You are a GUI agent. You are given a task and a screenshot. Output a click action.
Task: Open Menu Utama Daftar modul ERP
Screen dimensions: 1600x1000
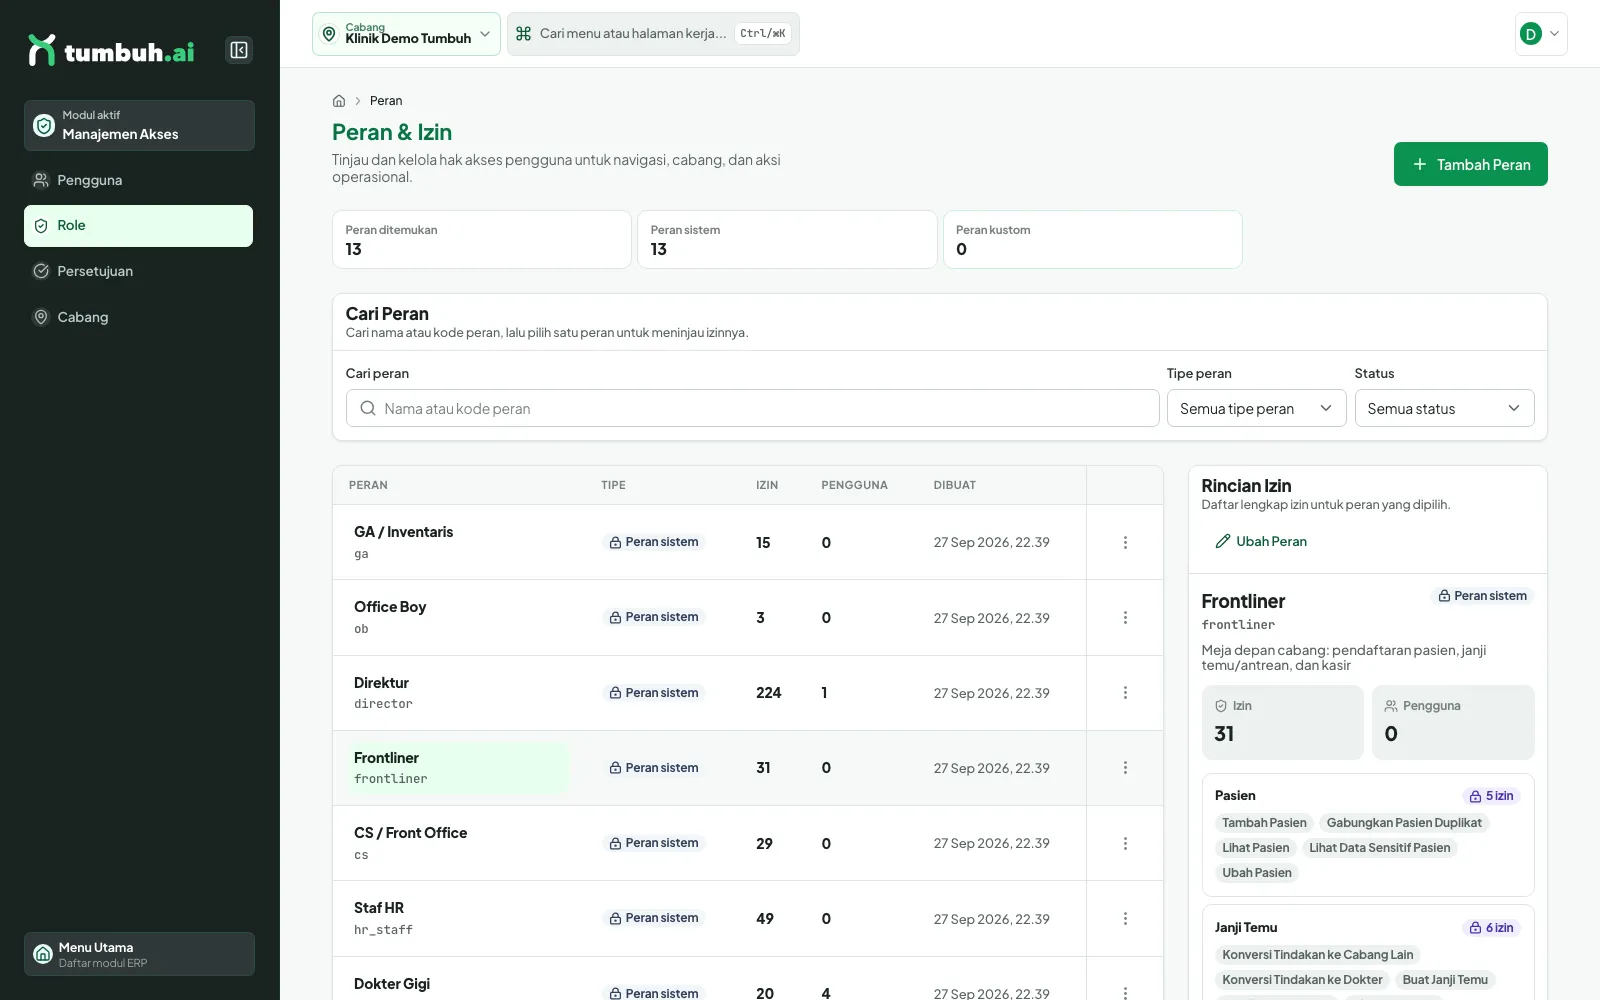(139, 954)
